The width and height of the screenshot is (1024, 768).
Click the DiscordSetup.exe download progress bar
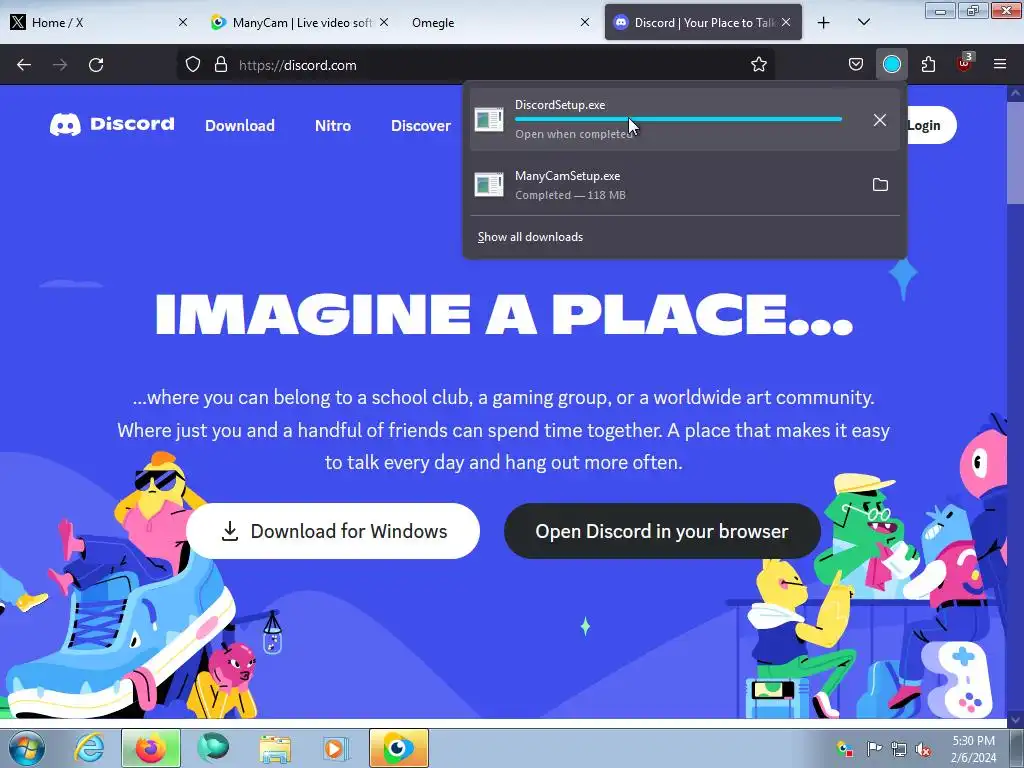(678, 120)
